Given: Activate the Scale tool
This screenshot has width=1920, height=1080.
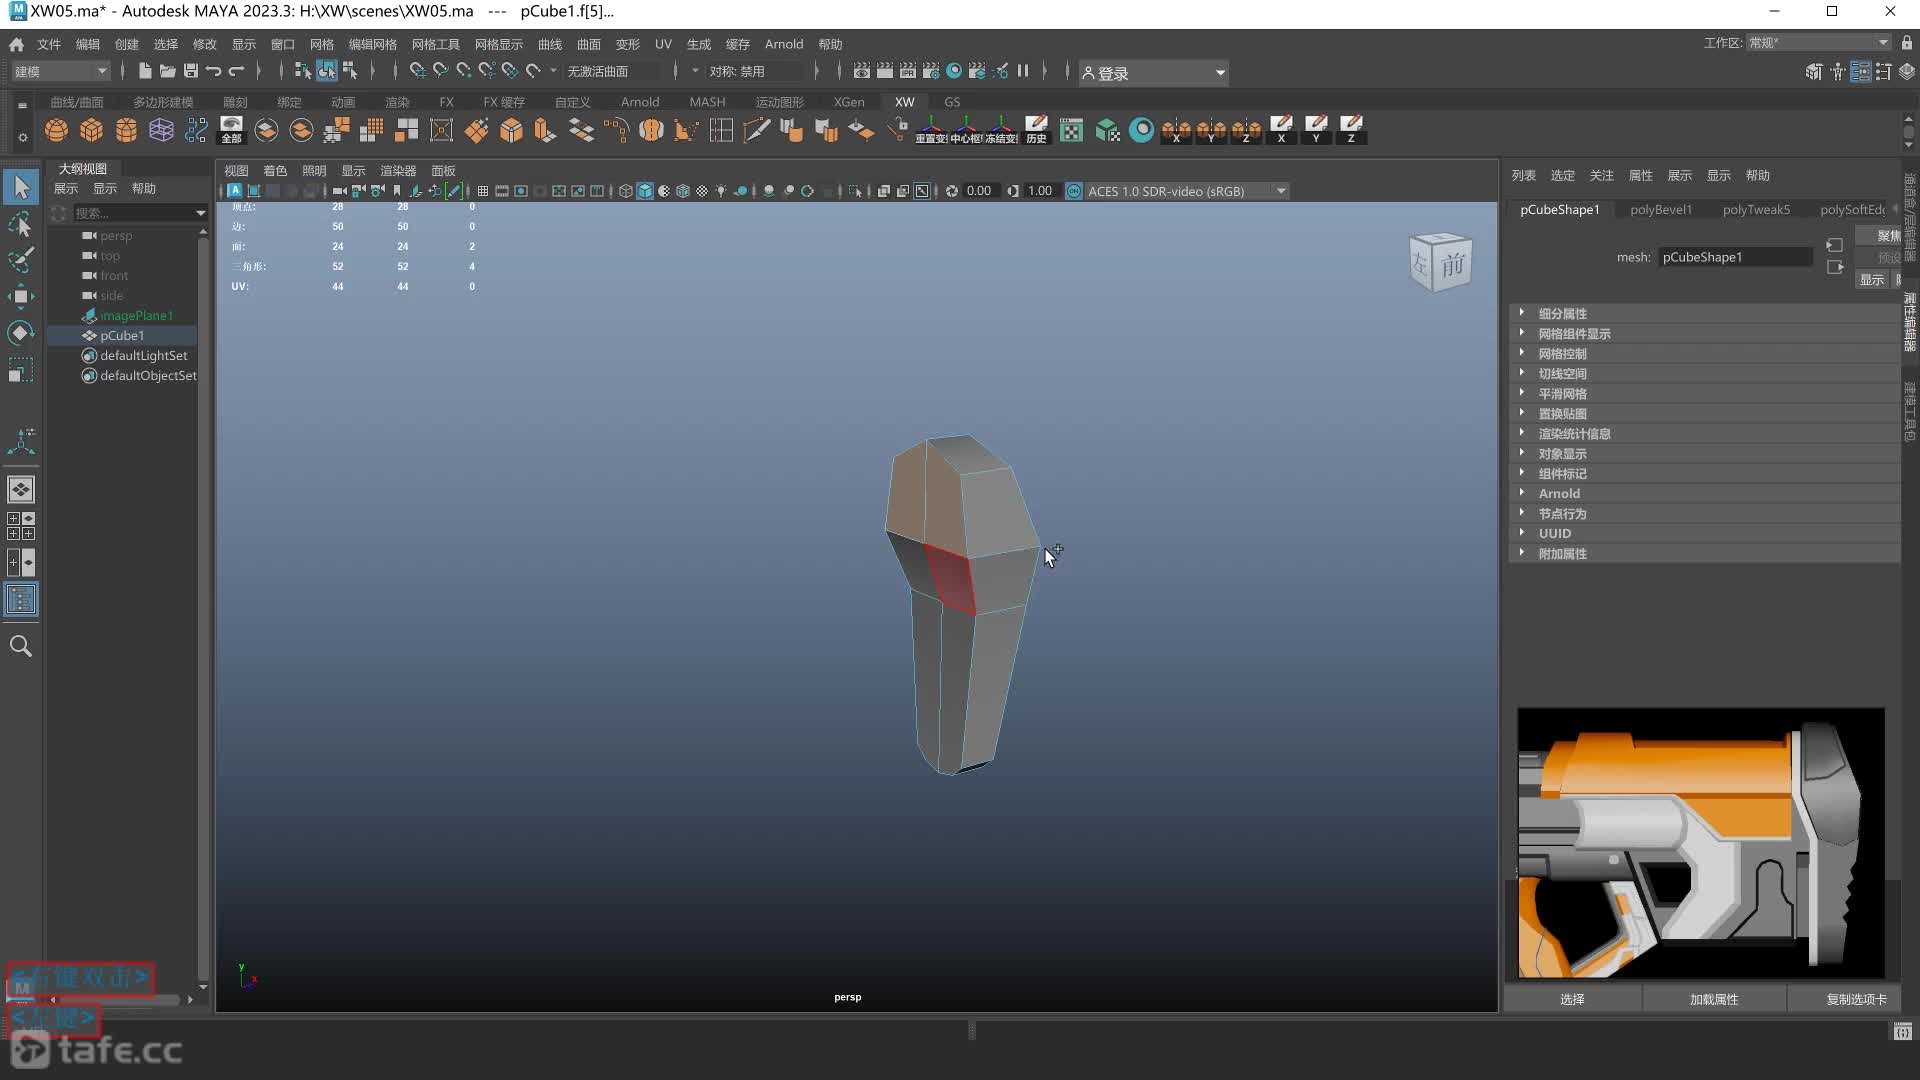Looking at the screenshot, I should point(21,371).
